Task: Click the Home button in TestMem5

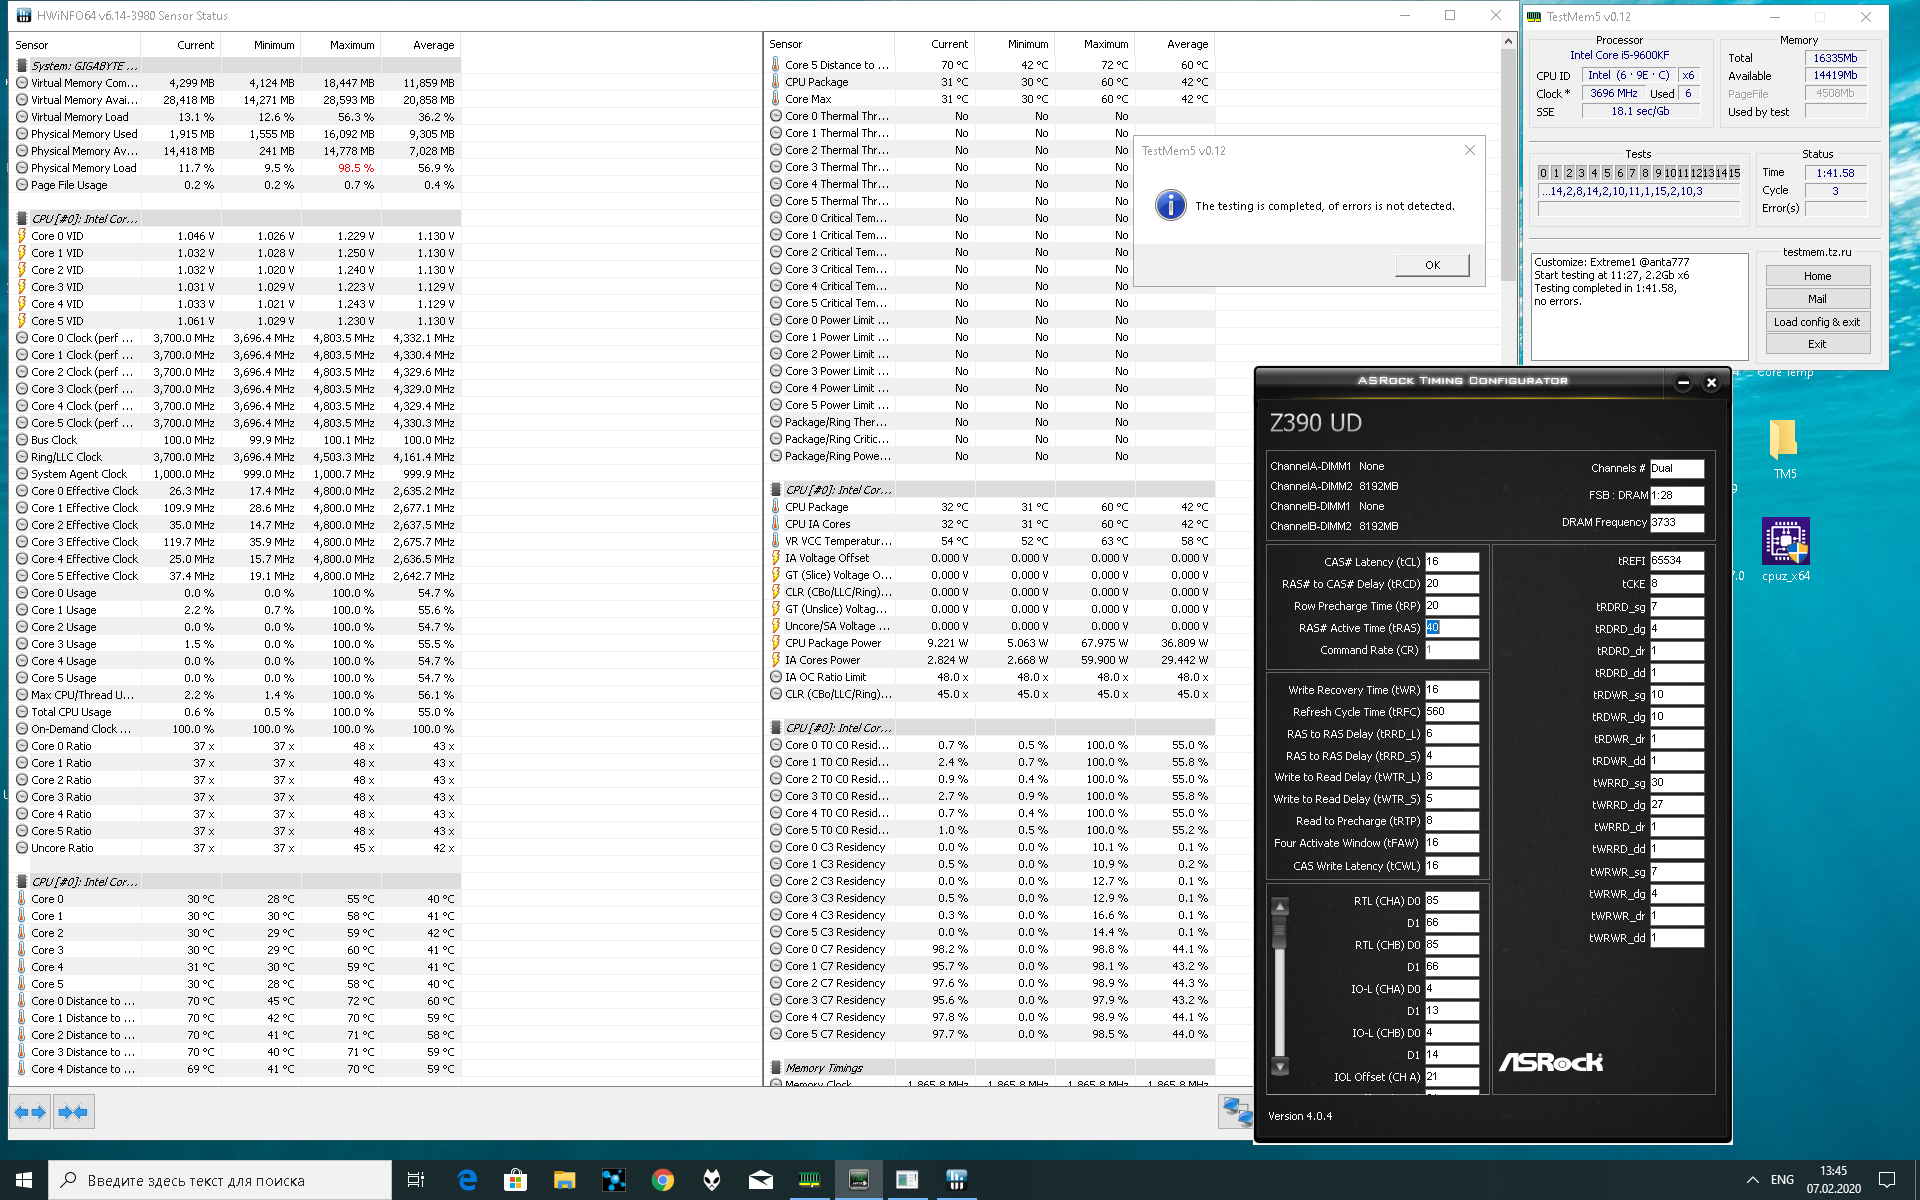Action: point(1817,276)
